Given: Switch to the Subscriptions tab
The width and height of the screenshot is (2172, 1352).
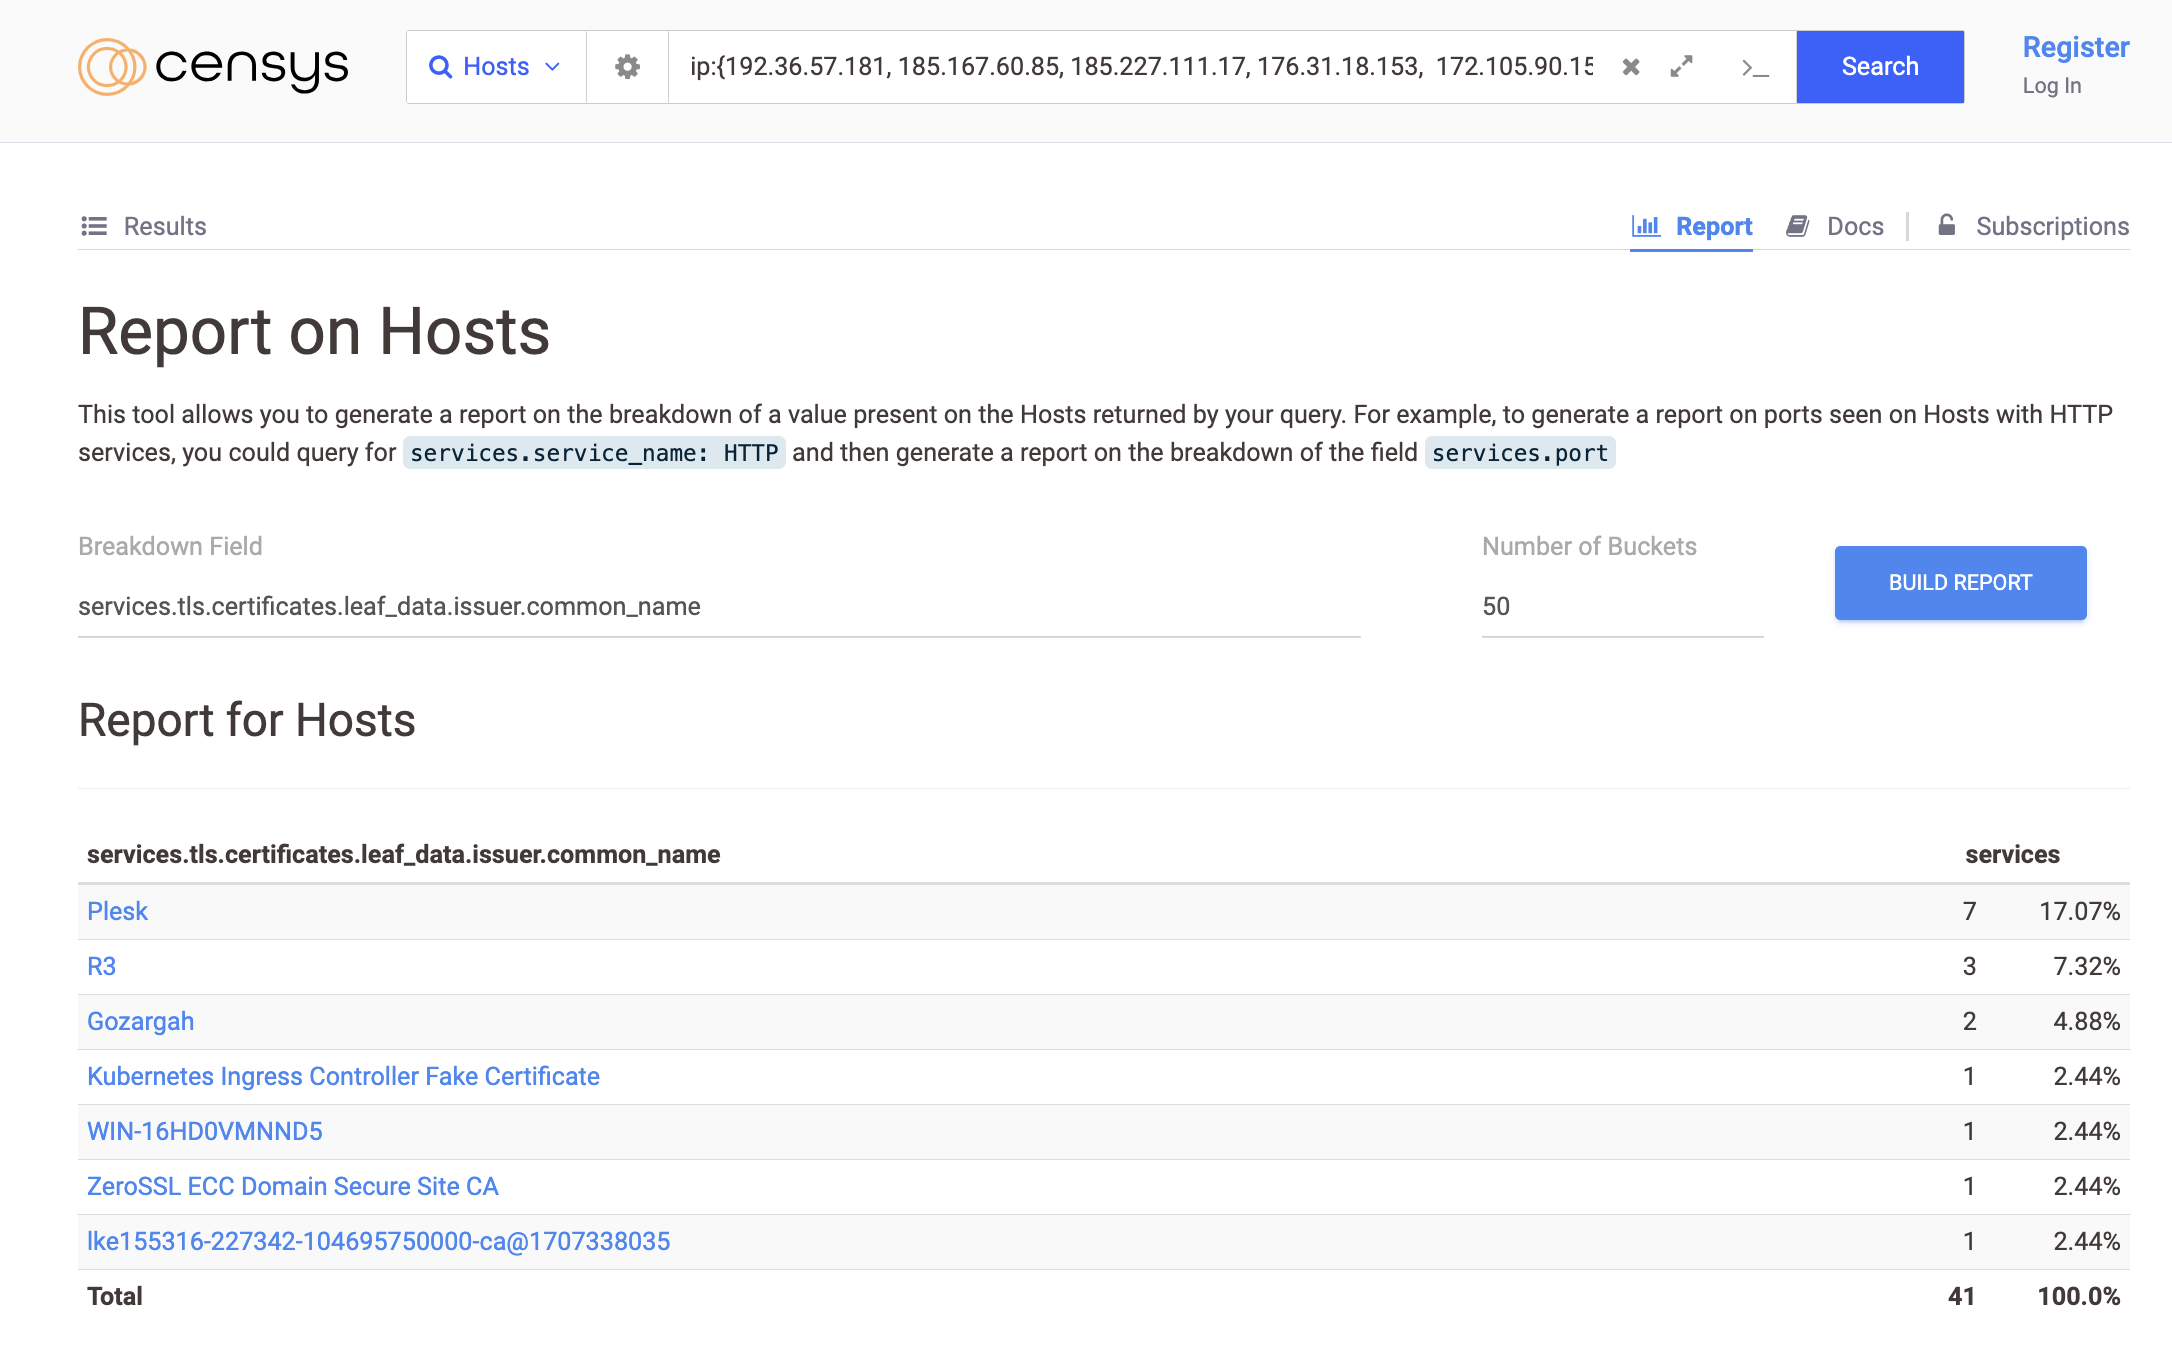Looking at the screenshot, I should (x=2051, y=226).
